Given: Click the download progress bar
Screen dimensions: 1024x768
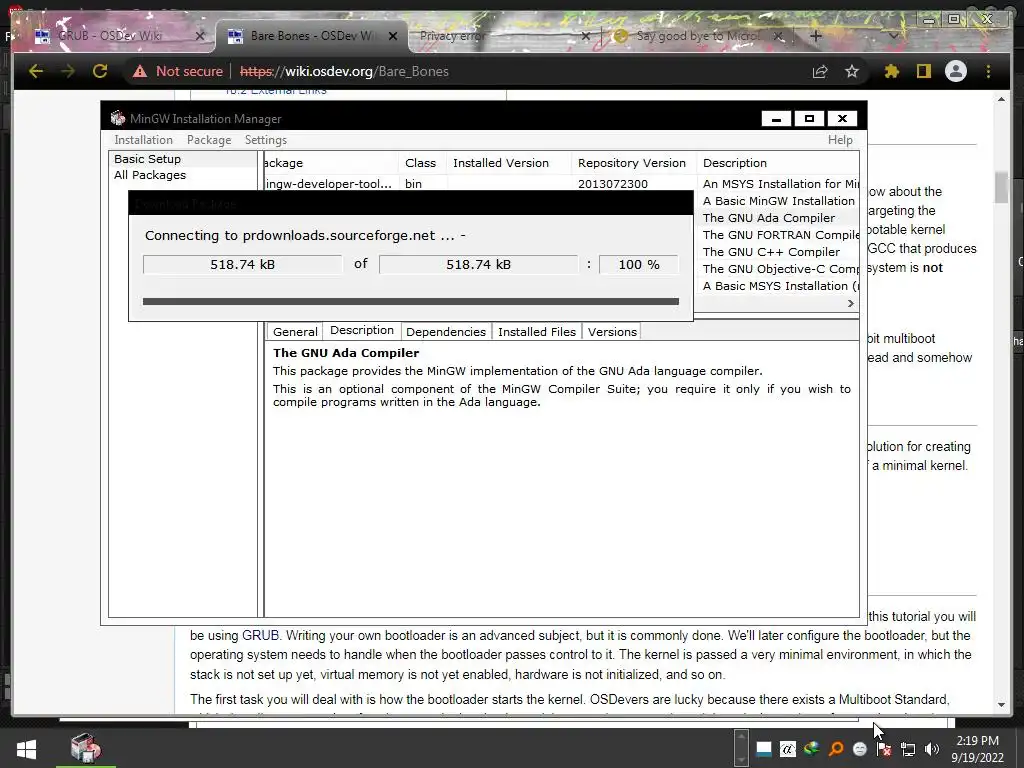Looking at the screenshot, I should pos(411,302).
